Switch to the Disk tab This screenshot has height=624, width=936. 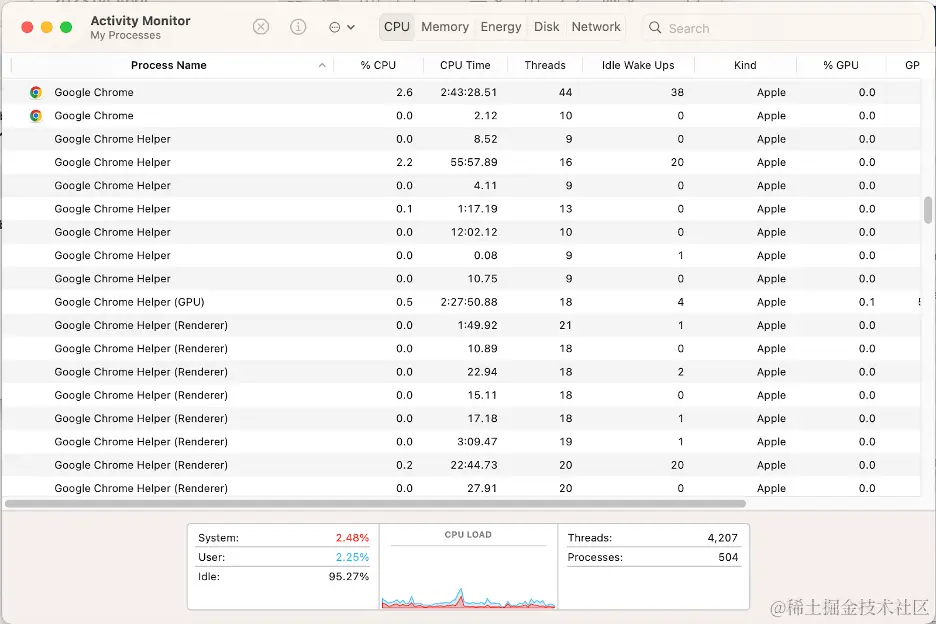pyautogui.click(x=546, y=27)
